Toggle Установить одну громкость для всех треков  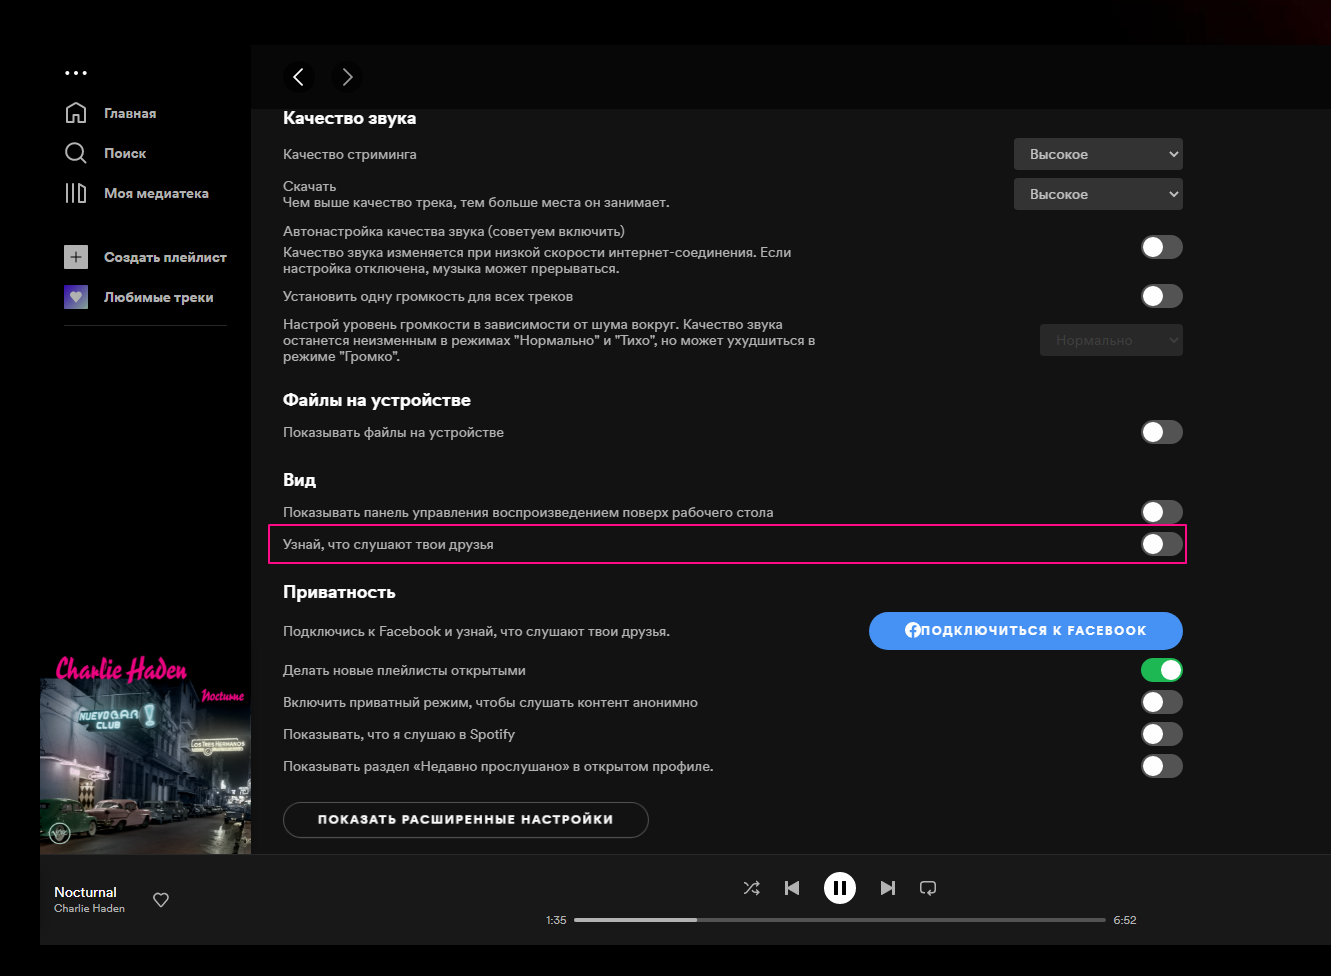click(1162, 296)
